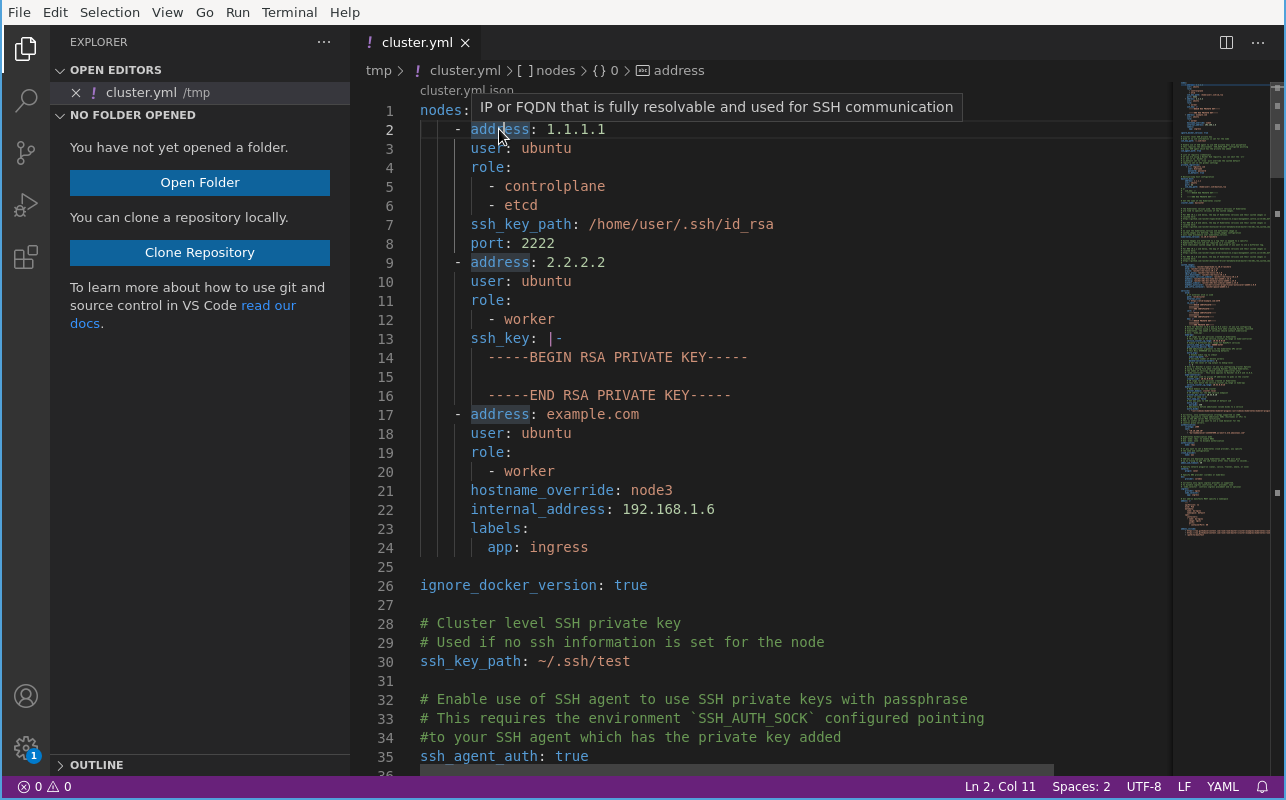Click the address breadcrumb segment
The width and height of the screenshot is (1286, 800).
coord(670,71)
